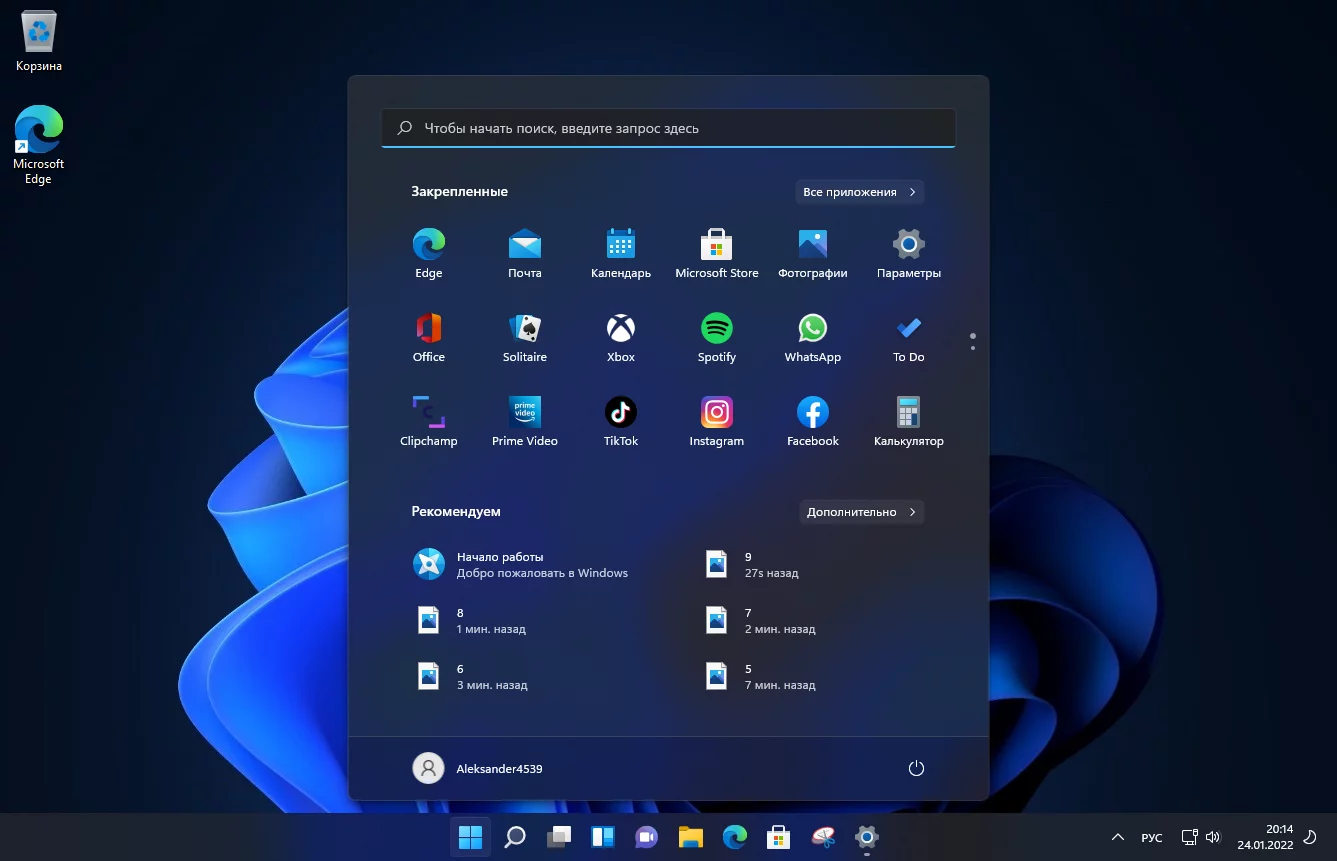Open Spotify from pinned apps
Screen dimensions: 1337x861
[x=716, y=339]
